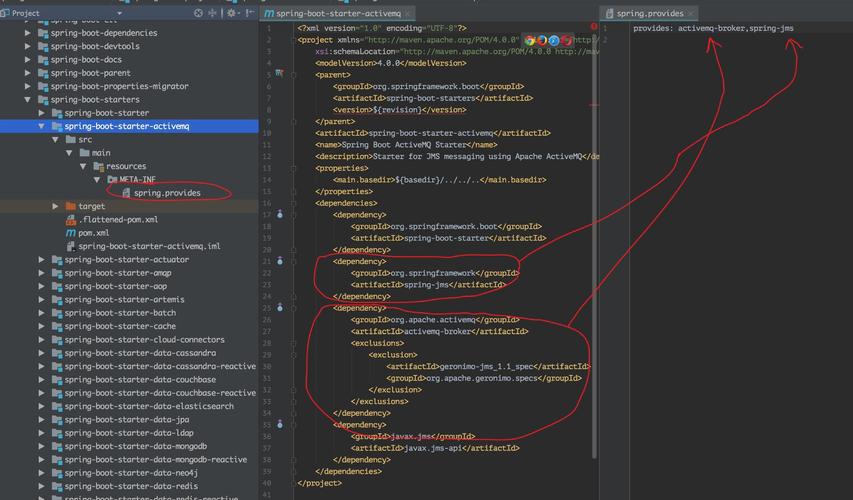The width and height of the screenshot is (853, 500).
Task: Click artifactId javax.jms-api text
Action: pyautogui.click(x=435, y=448)
